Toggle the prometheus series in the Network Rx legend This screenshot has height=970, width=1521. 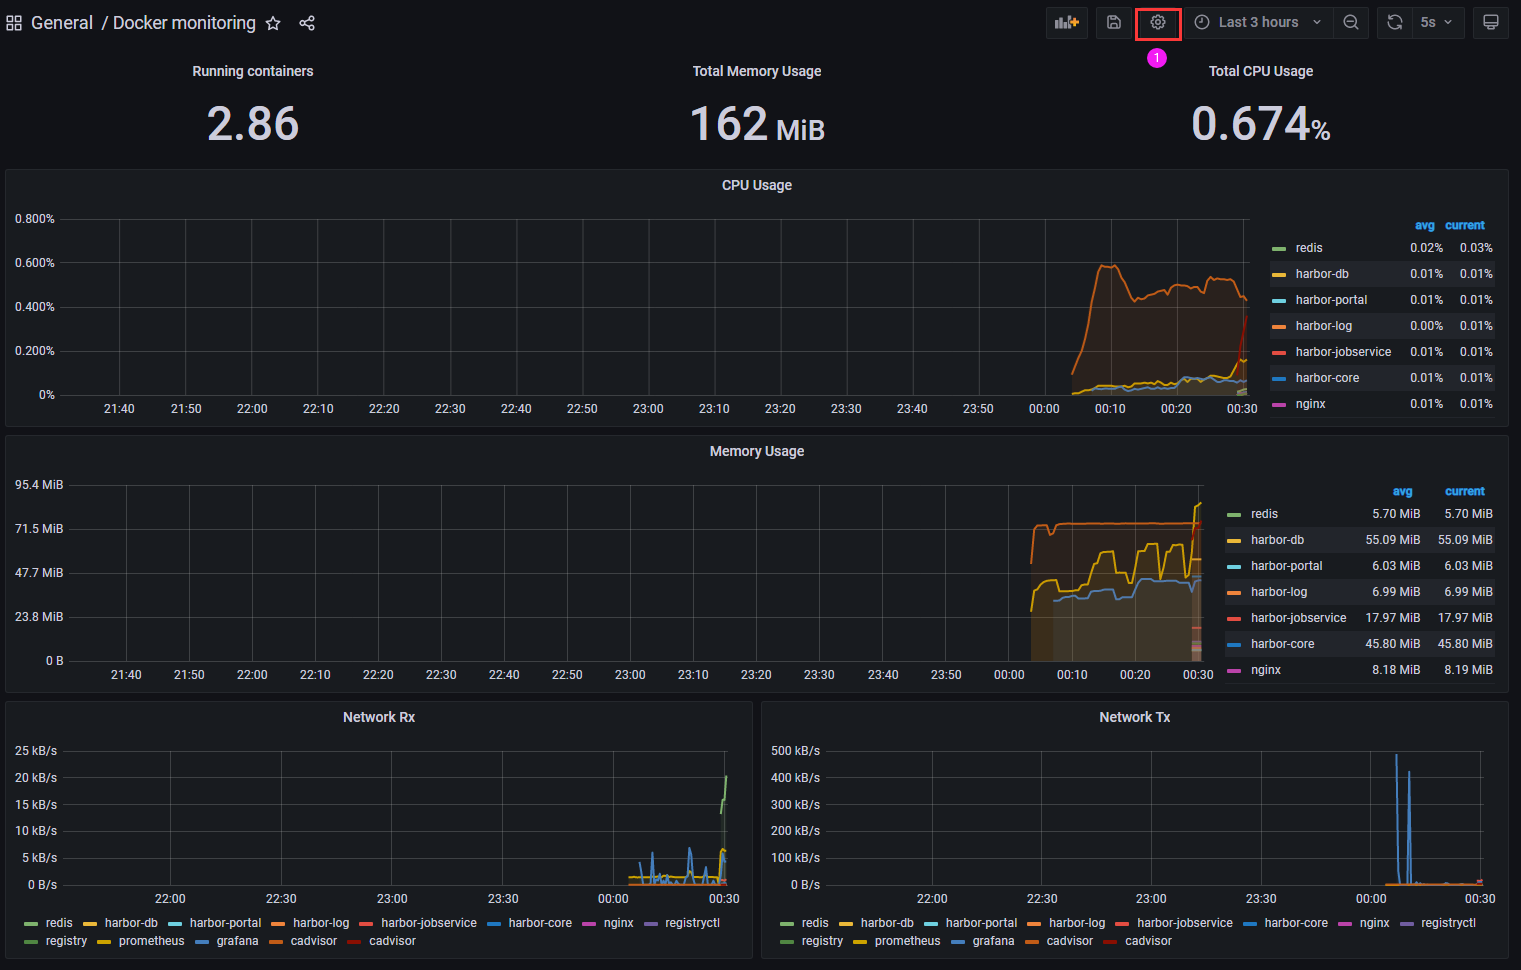click(x=151, y=941)
